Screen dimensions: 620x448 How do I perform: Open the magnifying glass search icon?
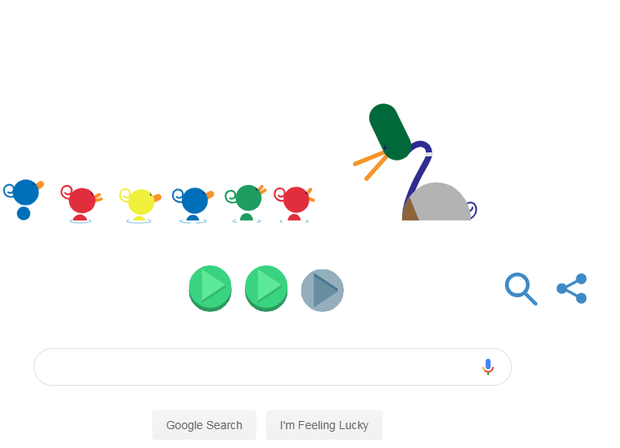pyautogui.click(x=521, y=289)
